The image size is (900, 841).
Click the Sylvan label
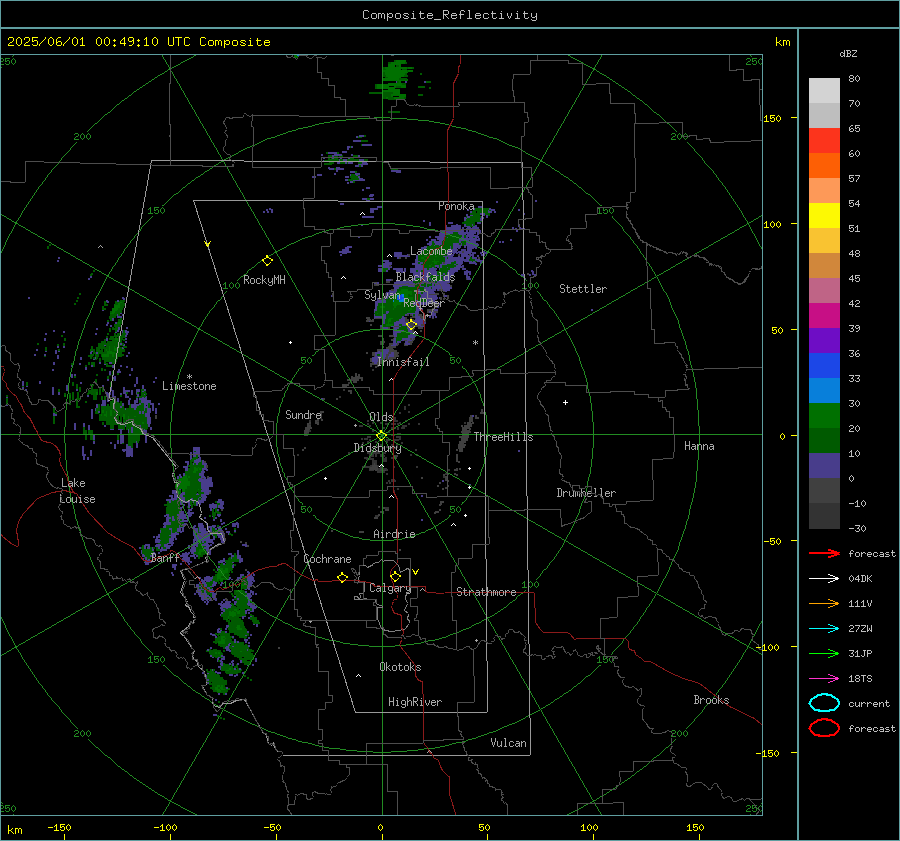tap(382, 295)
